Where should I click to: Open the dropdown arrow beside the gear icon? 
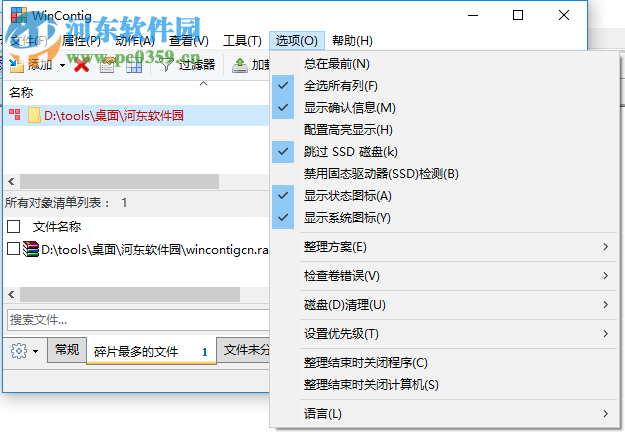click(x=35, y=351)
